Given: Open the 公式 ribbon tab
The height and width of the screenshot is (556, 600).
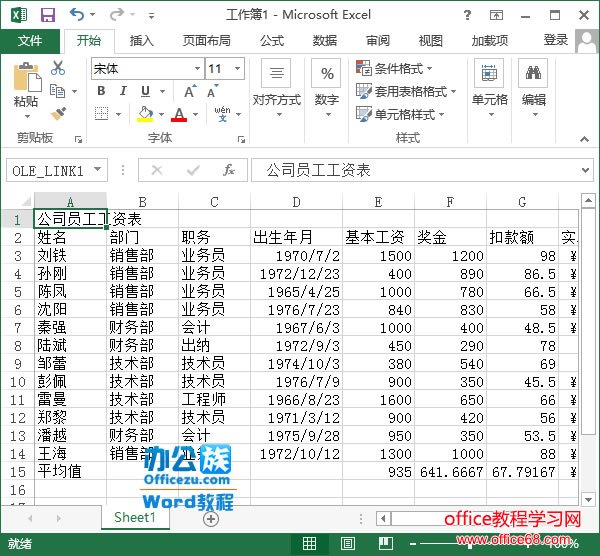Looking at the screenshot, I should tap(272, 41).
